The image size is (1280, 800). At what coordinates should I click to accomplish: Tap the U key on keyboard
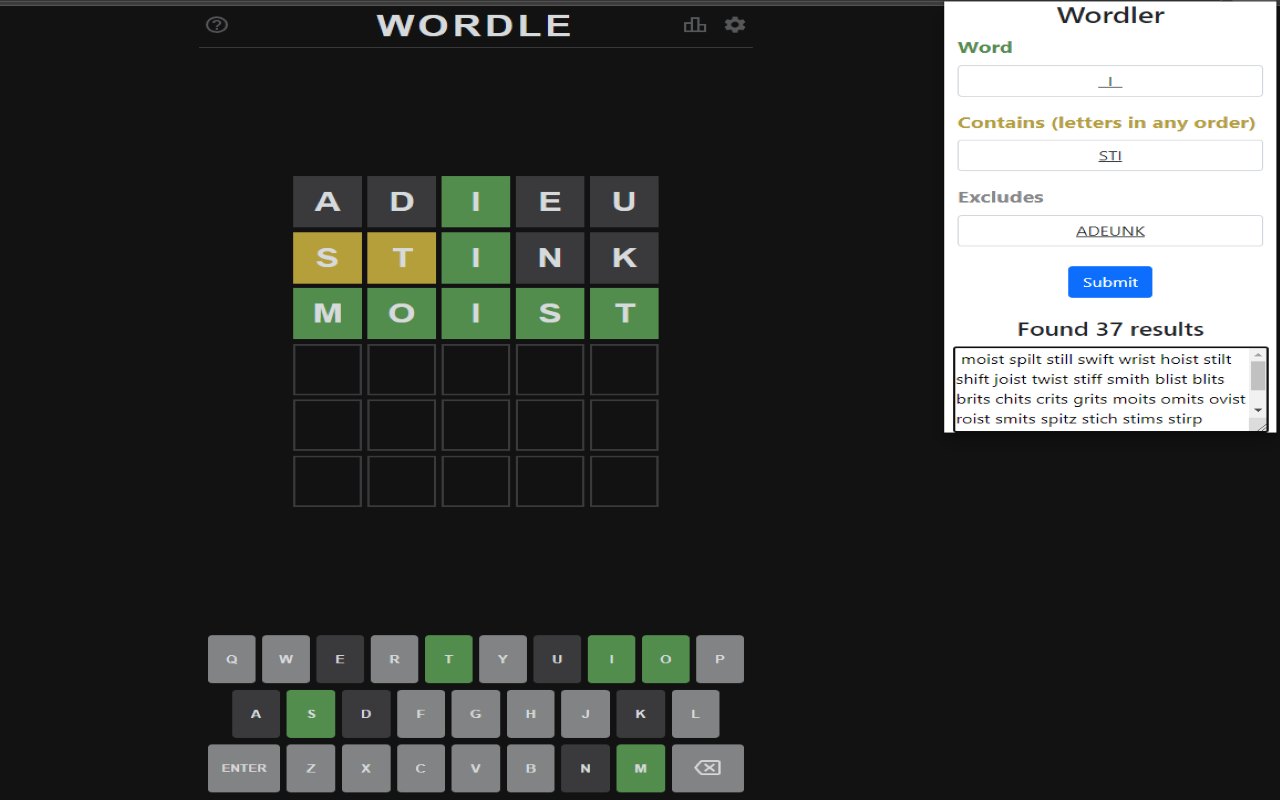[x=557, y=659]
